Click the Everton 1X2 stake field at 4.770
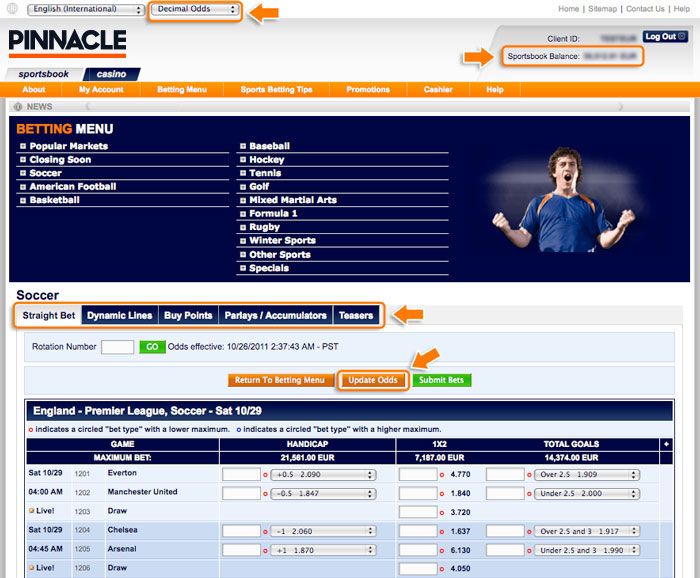 pyautogui.click(x=418, y=474)
